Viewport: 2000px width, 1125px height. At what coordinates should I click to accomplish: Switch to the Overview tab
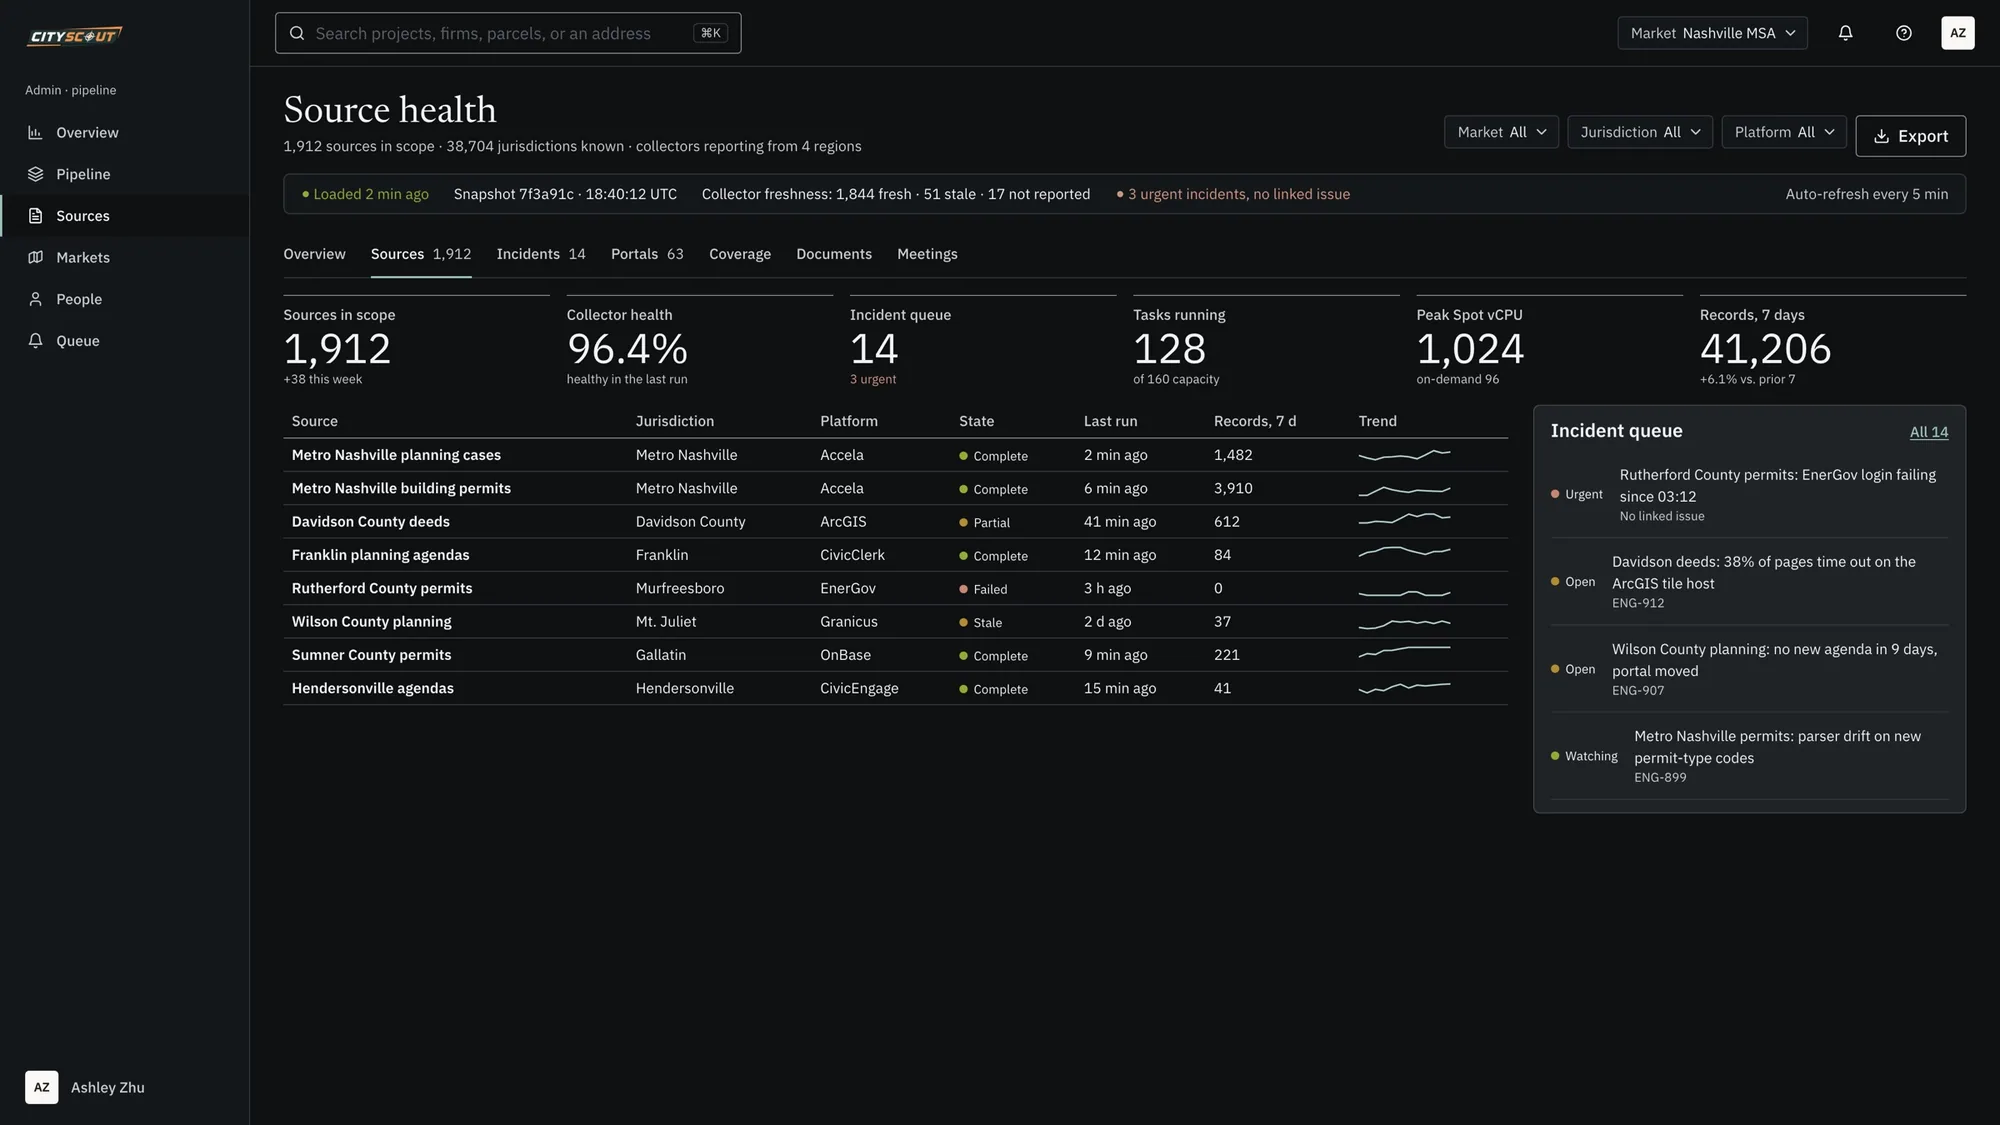(314, 254)
